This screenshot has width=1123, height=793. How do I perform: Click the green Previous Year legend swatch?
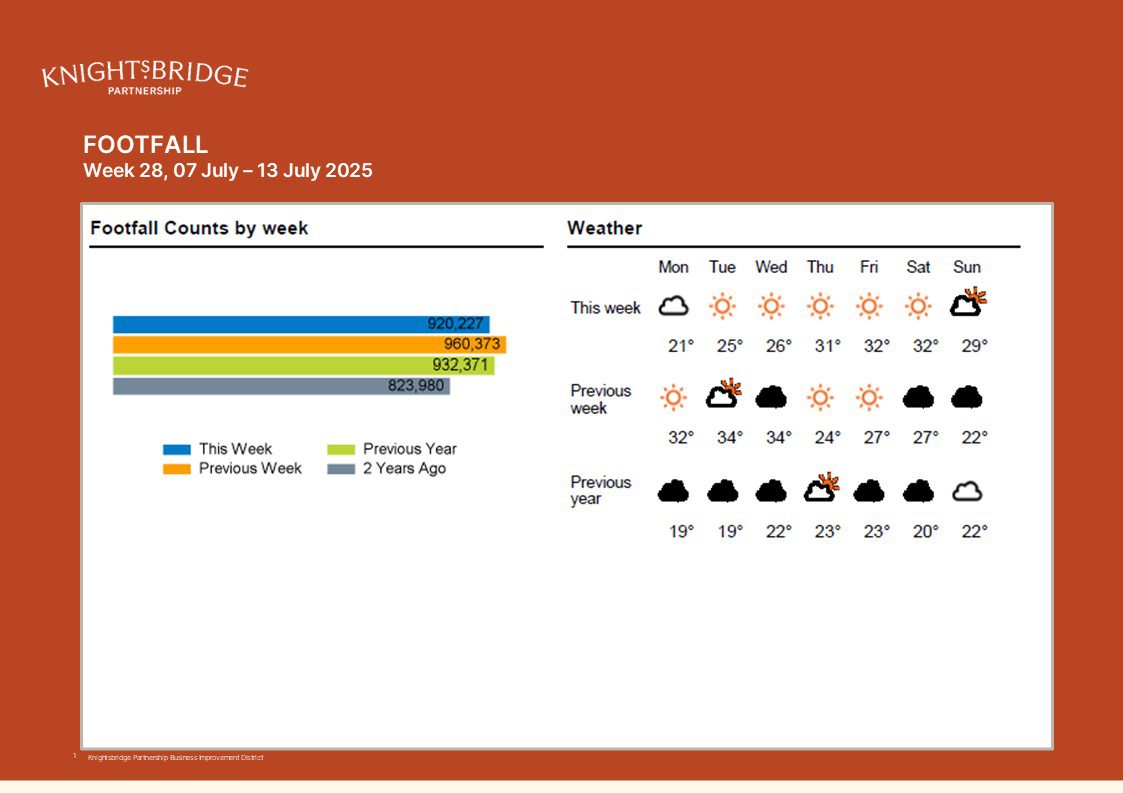click(341, 450)
